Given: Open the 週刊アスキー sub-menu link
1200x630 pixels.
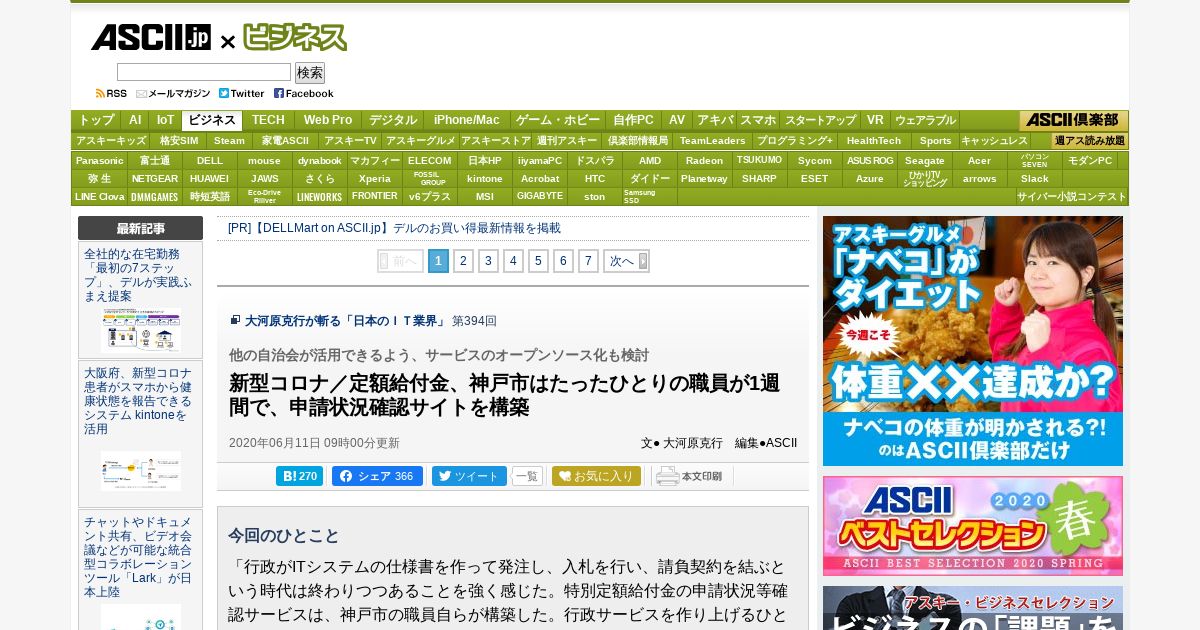Looking at the screenshot, I should click(x=566, y=141).
